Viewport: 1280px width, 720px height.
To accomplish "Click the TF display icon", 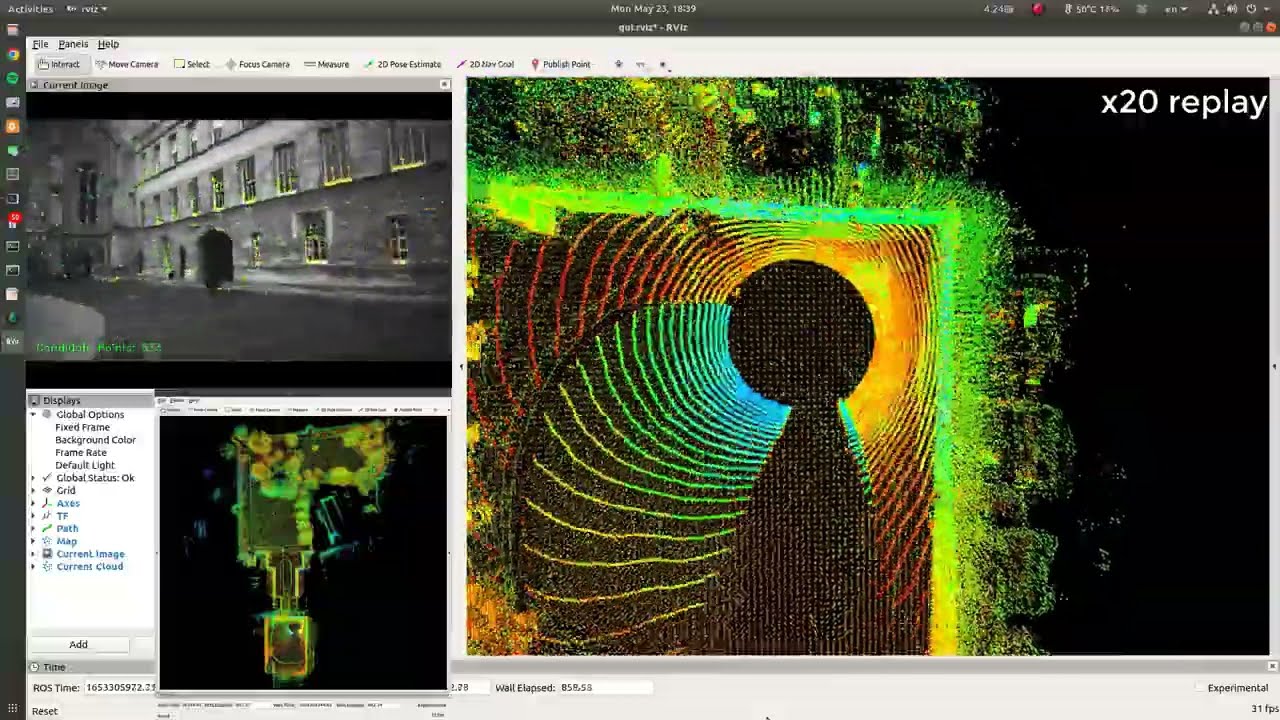I will (47, 516).
